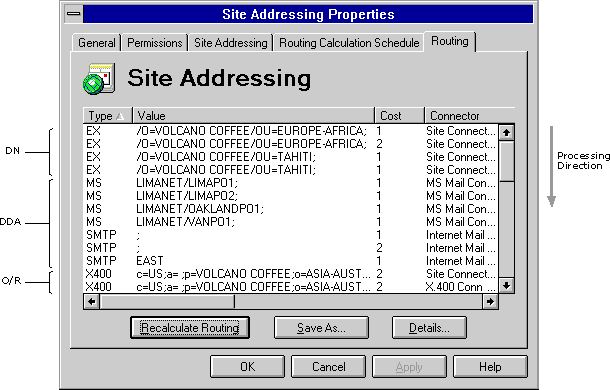
Task: Select X400 row using X.400 Conn connector
Action: [x=291, y=287]
